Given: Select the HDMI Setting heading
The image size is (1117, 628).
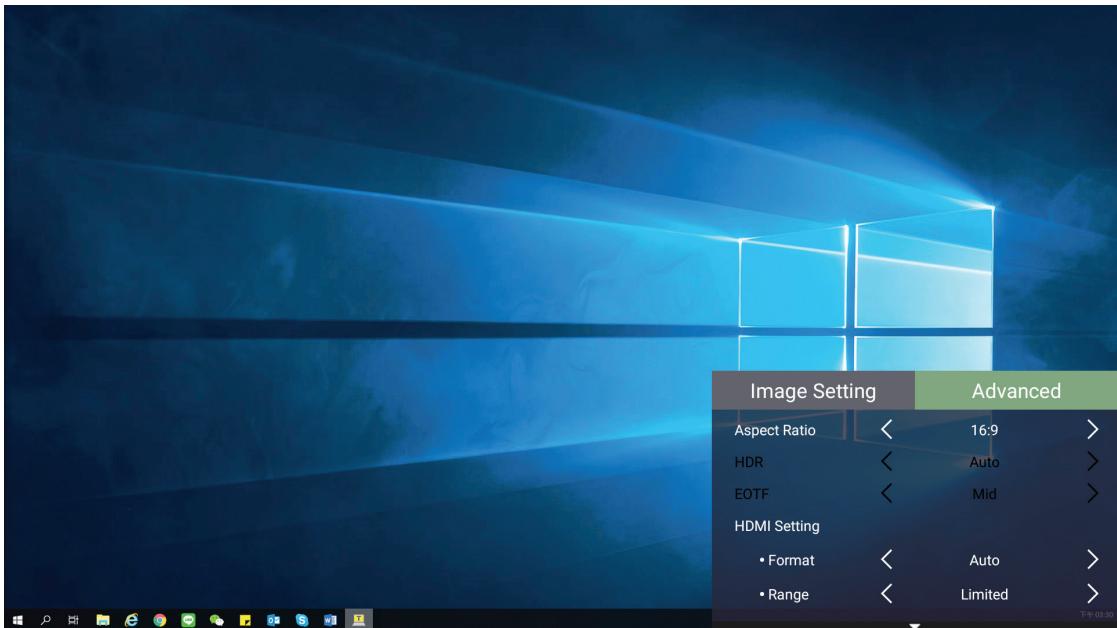Looking at the screenshot, I should [776, 526].
